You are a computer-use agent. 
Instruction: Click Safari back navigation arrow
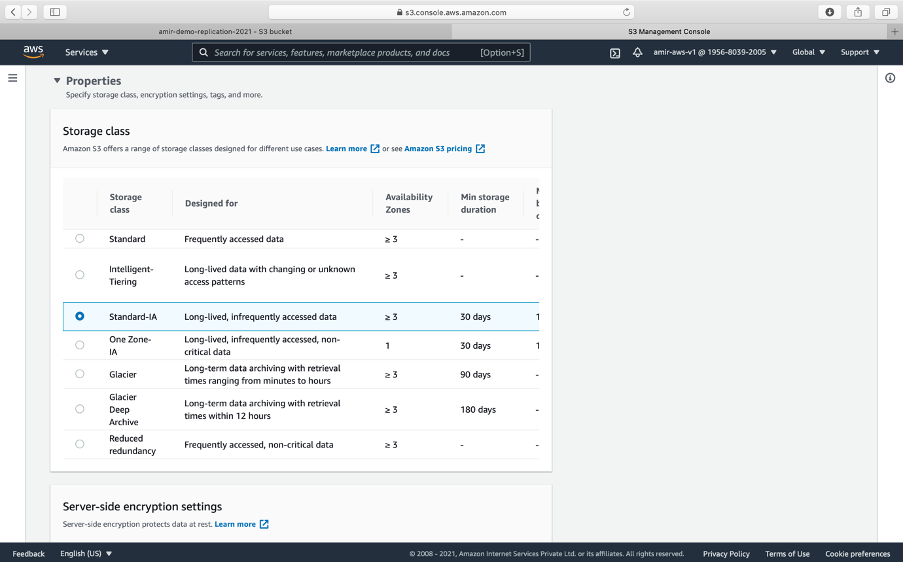point(13,12)
